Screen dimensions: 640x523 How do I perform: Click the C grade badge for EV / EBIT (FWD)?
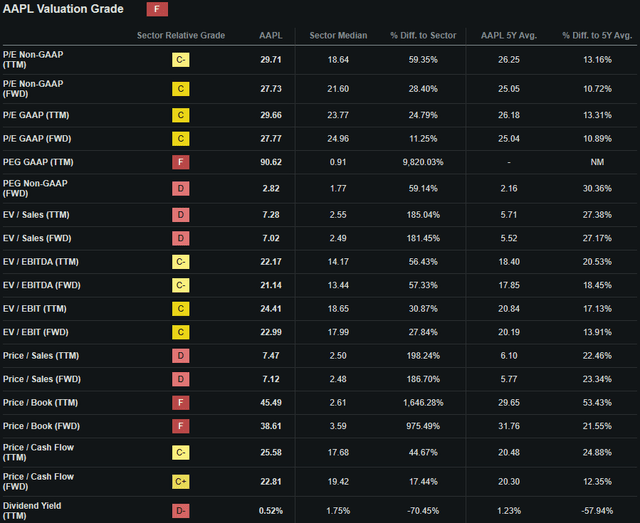[180, 332]
